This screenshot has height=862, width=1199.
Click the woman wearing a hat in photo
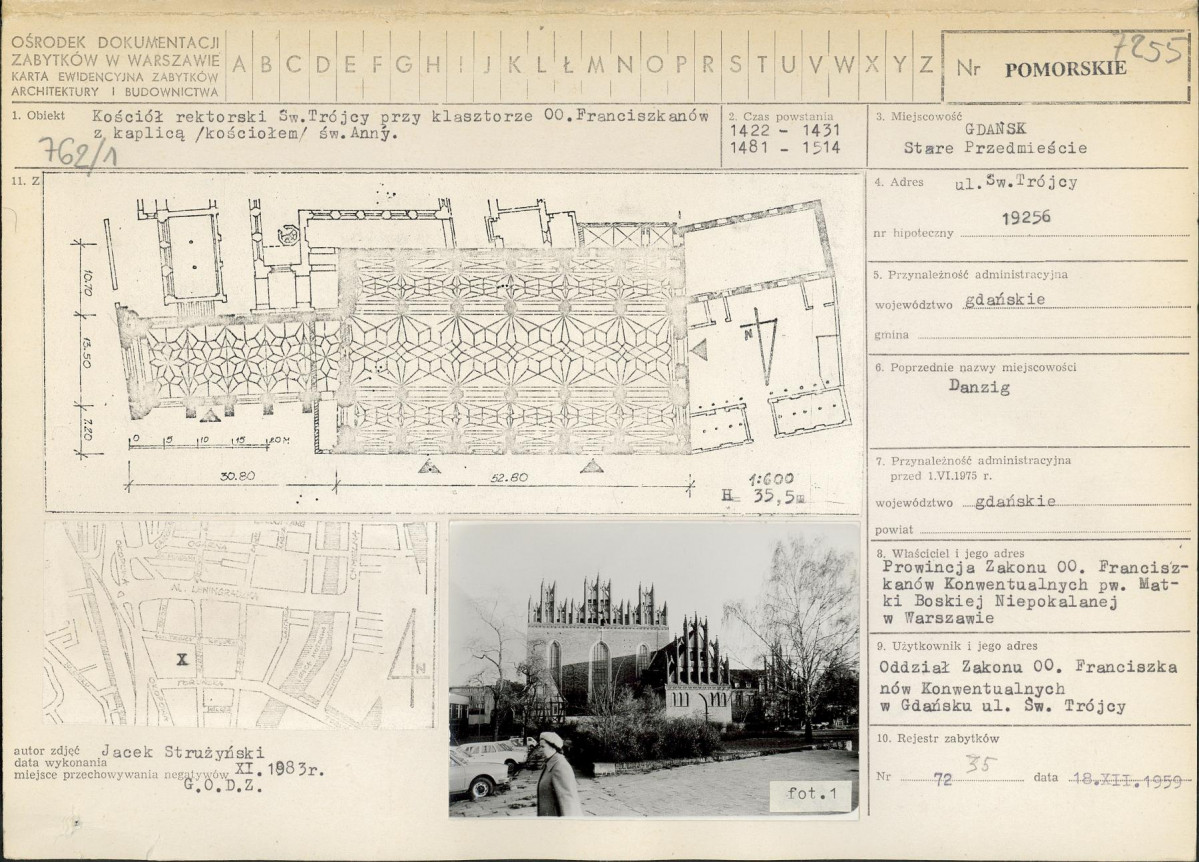556,776
